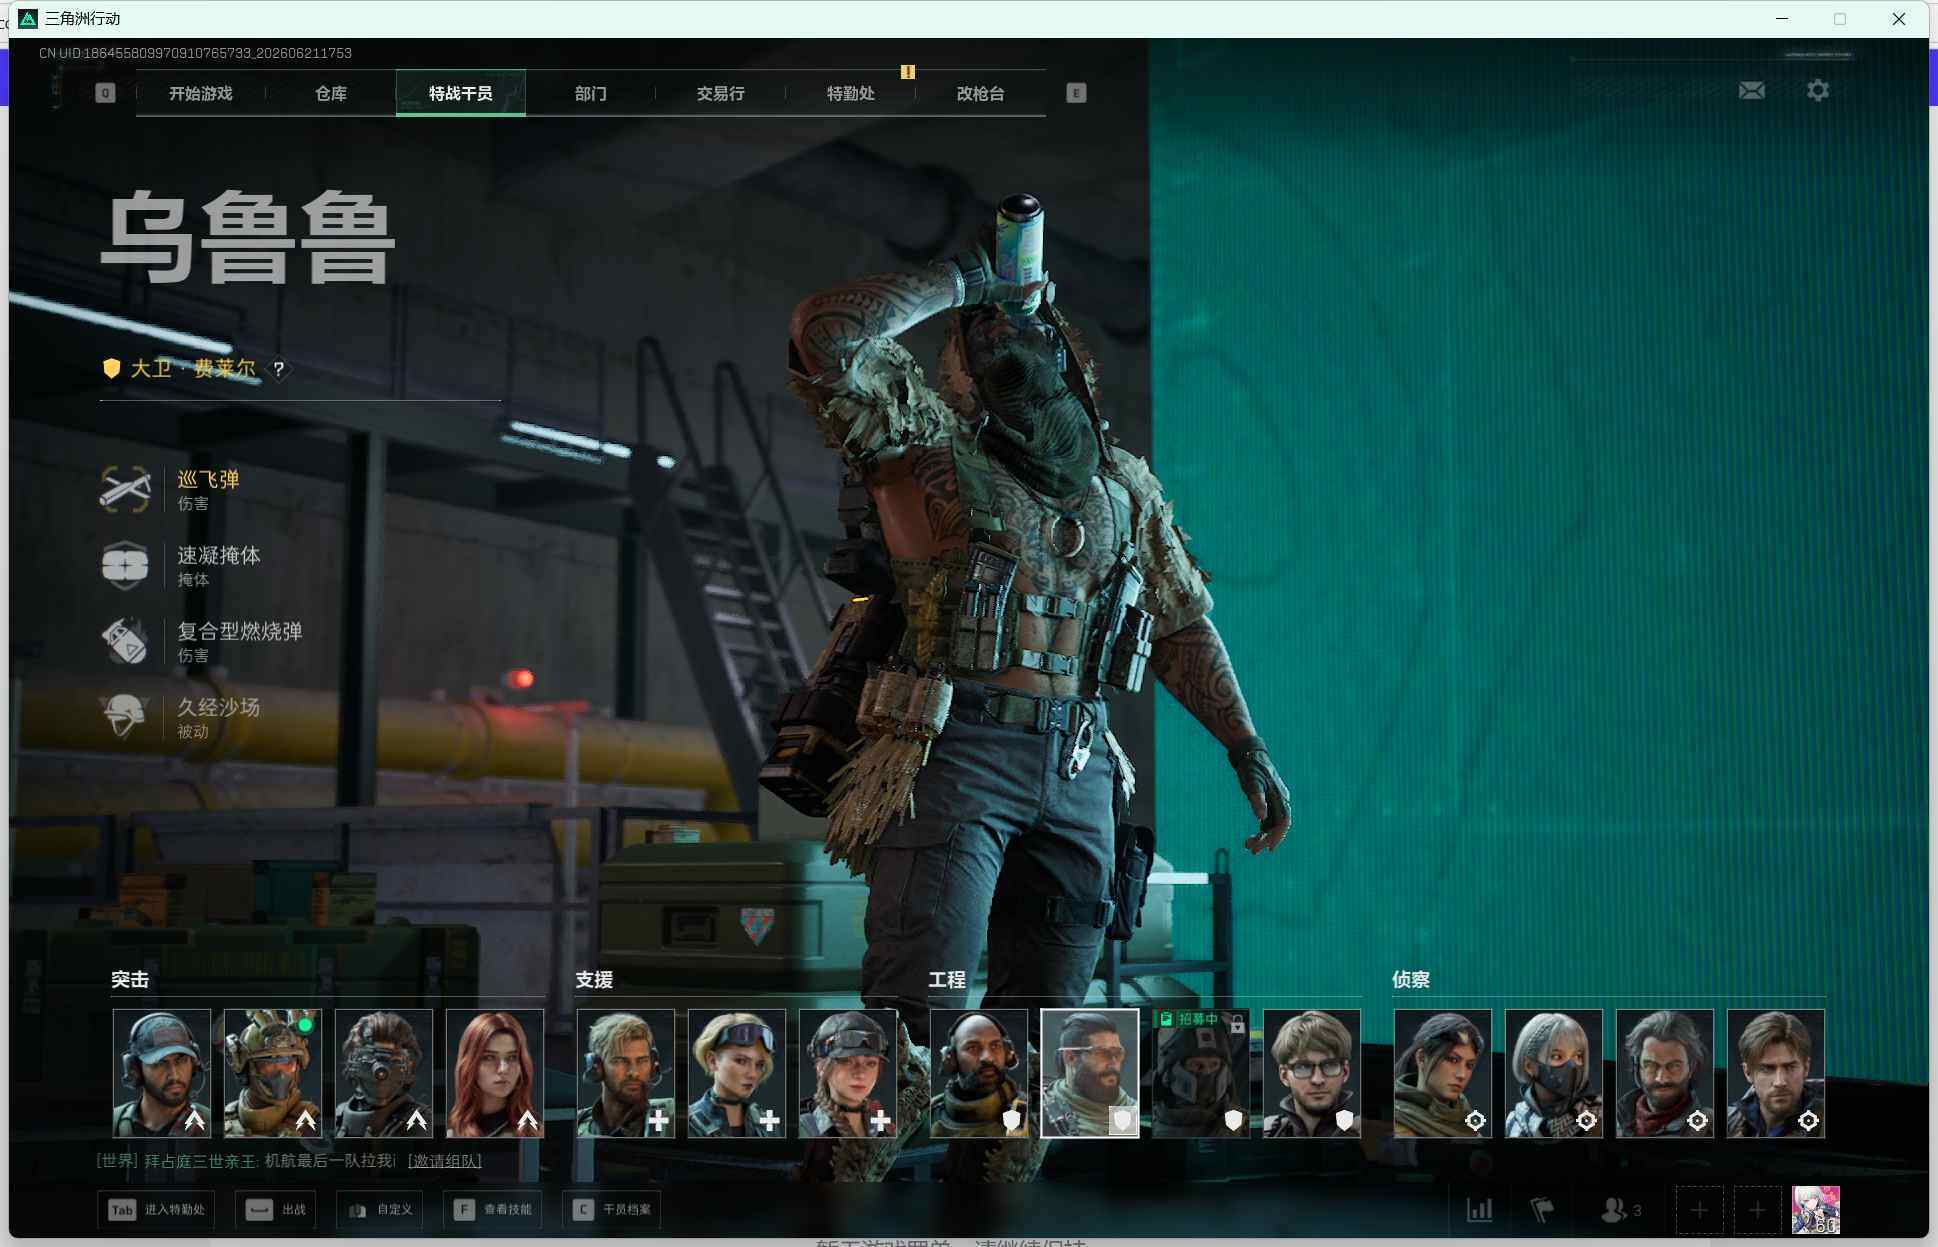
Task: Select silver-haired masked recon operator
Action: (1554, 1073)
